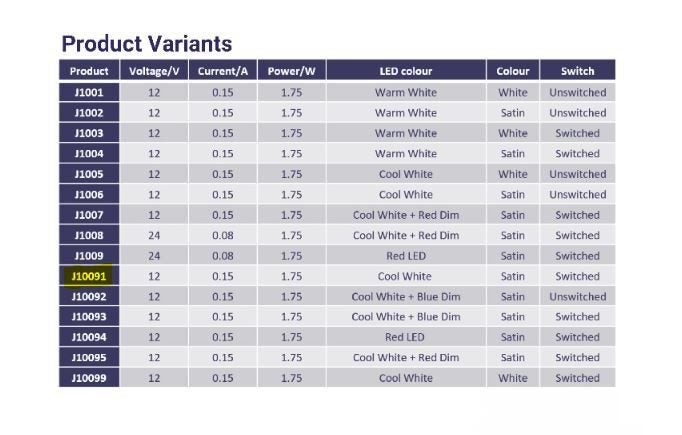Image resolution: width=682 pixels, height=435 pixels.
Task: Select the highlighted J10091 product cell
Action: [89, 276]
